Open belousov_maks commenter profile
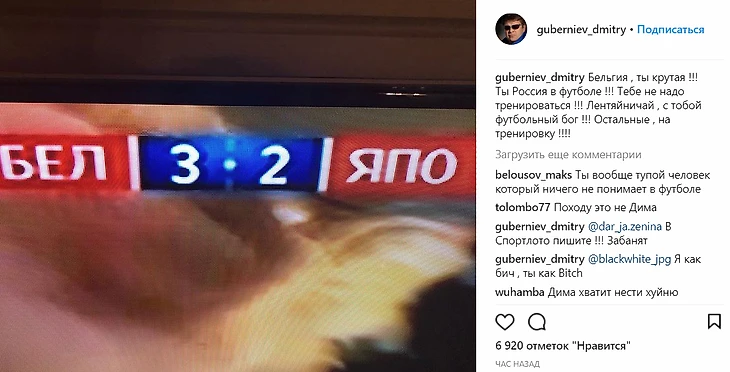 point(534,175)
